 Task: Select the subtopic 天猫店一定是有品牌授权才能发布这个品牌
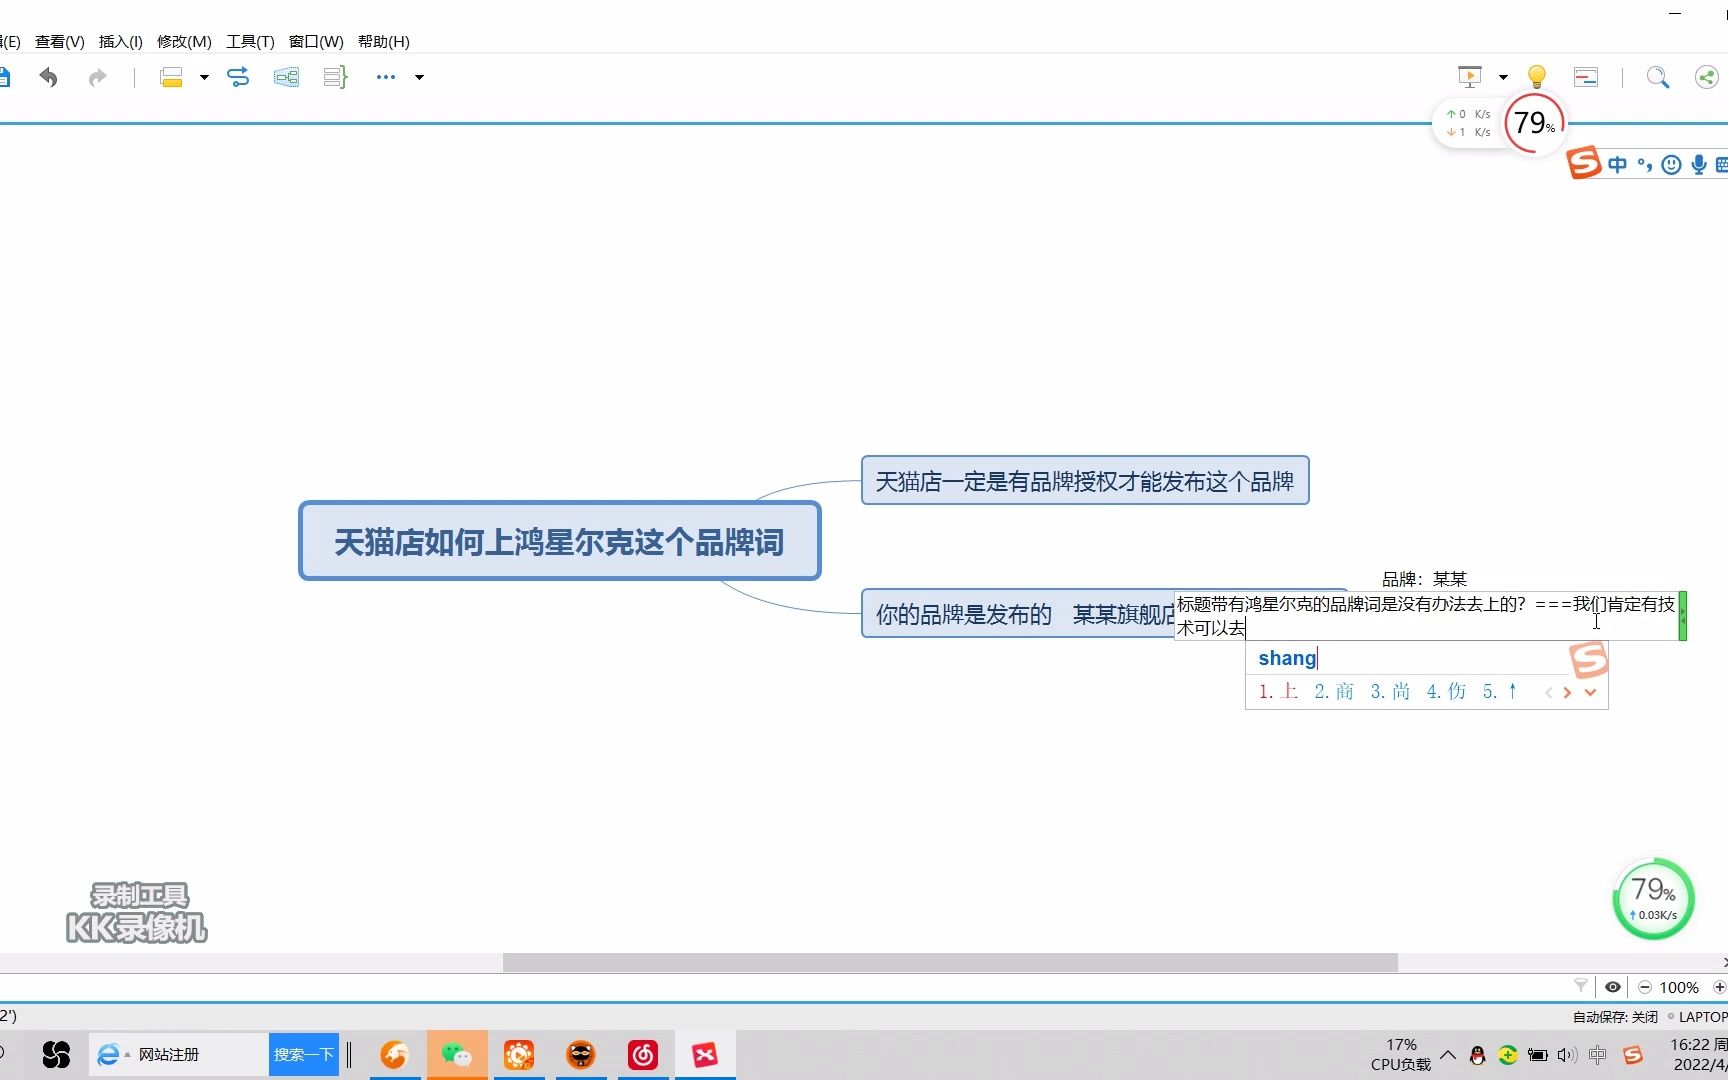click(x=1085, y=481)
